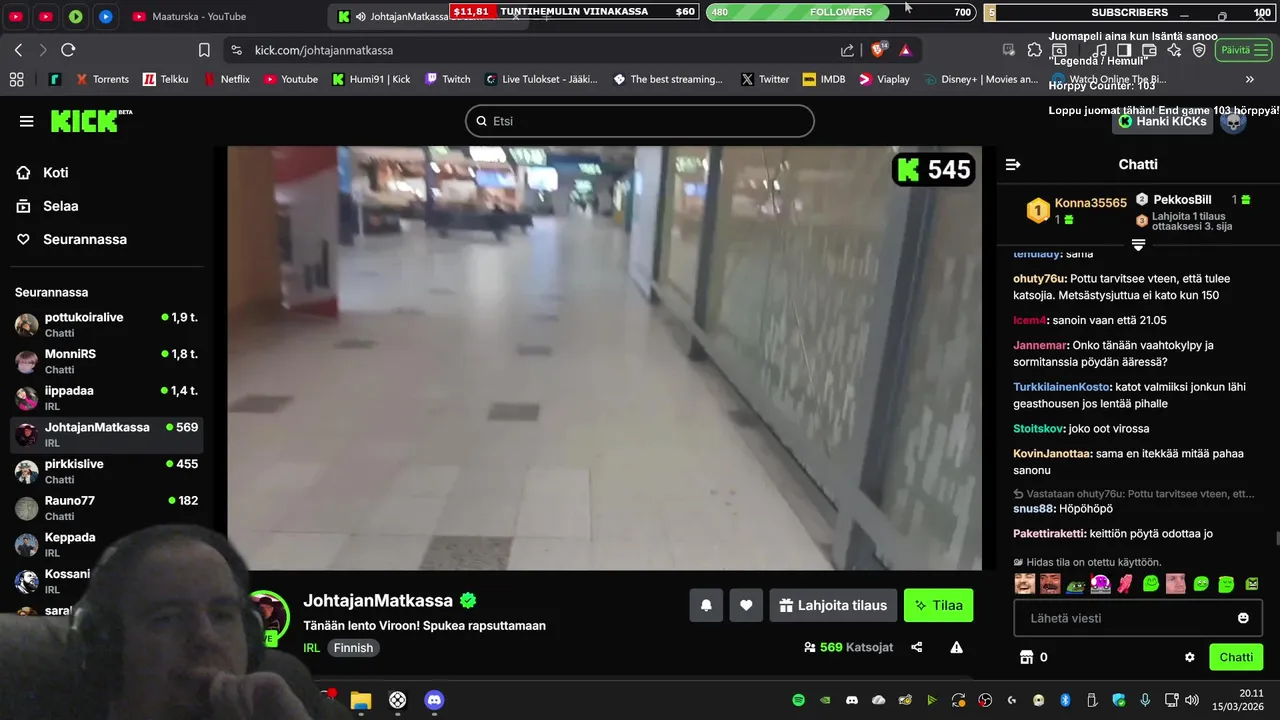1280x720 pixels.
Task: Click the browser reload button
Action: (x=68, y=50)
